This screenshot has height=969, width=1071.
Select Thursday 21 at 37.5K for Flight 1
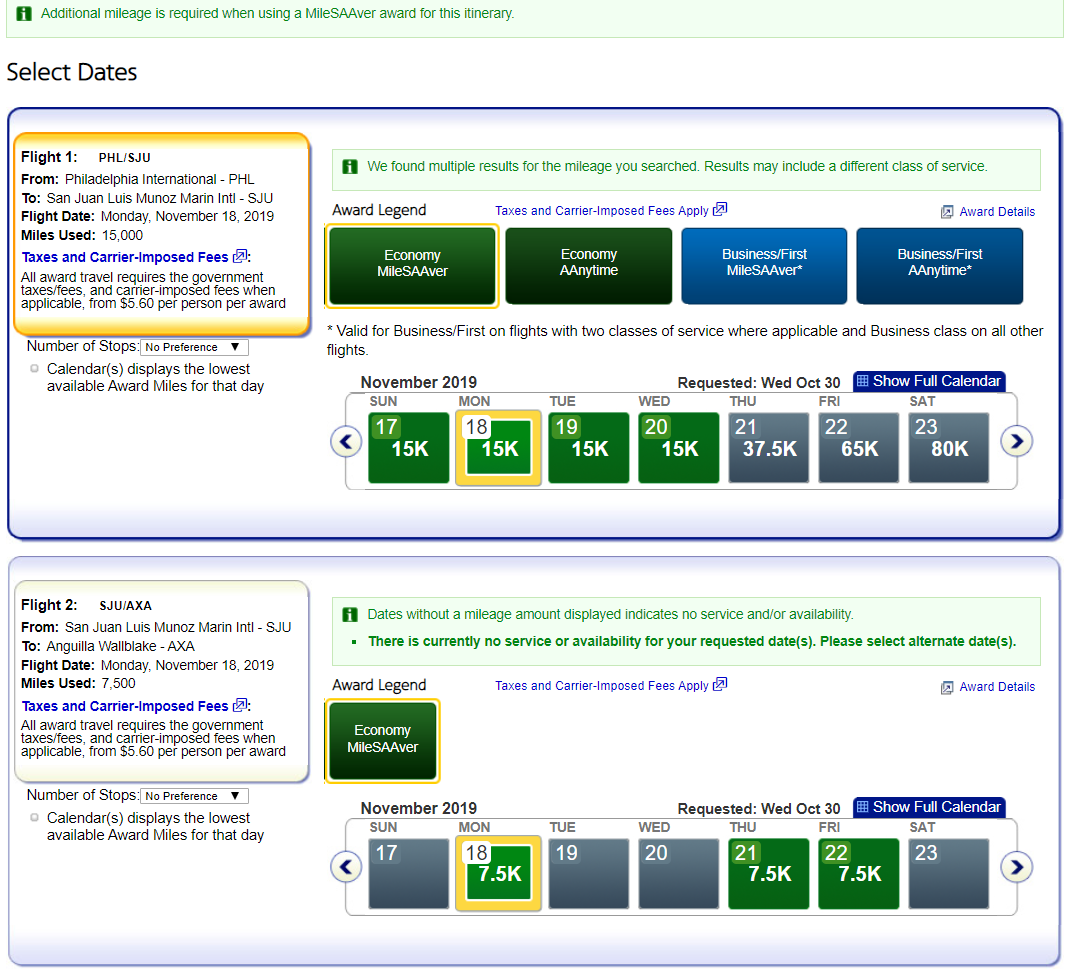(768, 448)
